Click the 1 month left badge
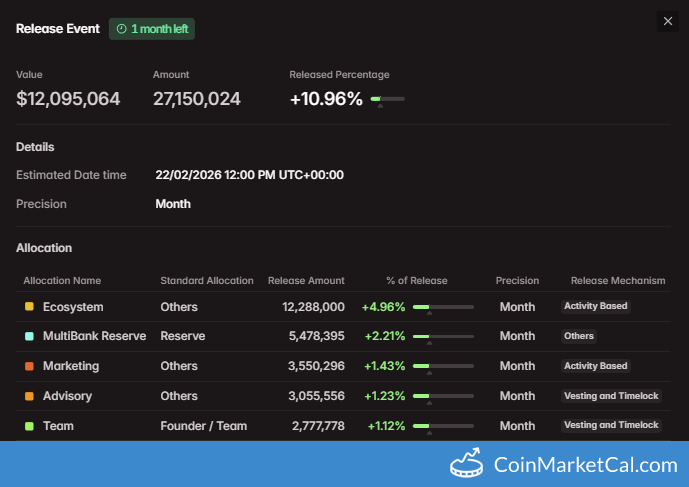This screenshot has height=487, width=689. click(152, 29)
